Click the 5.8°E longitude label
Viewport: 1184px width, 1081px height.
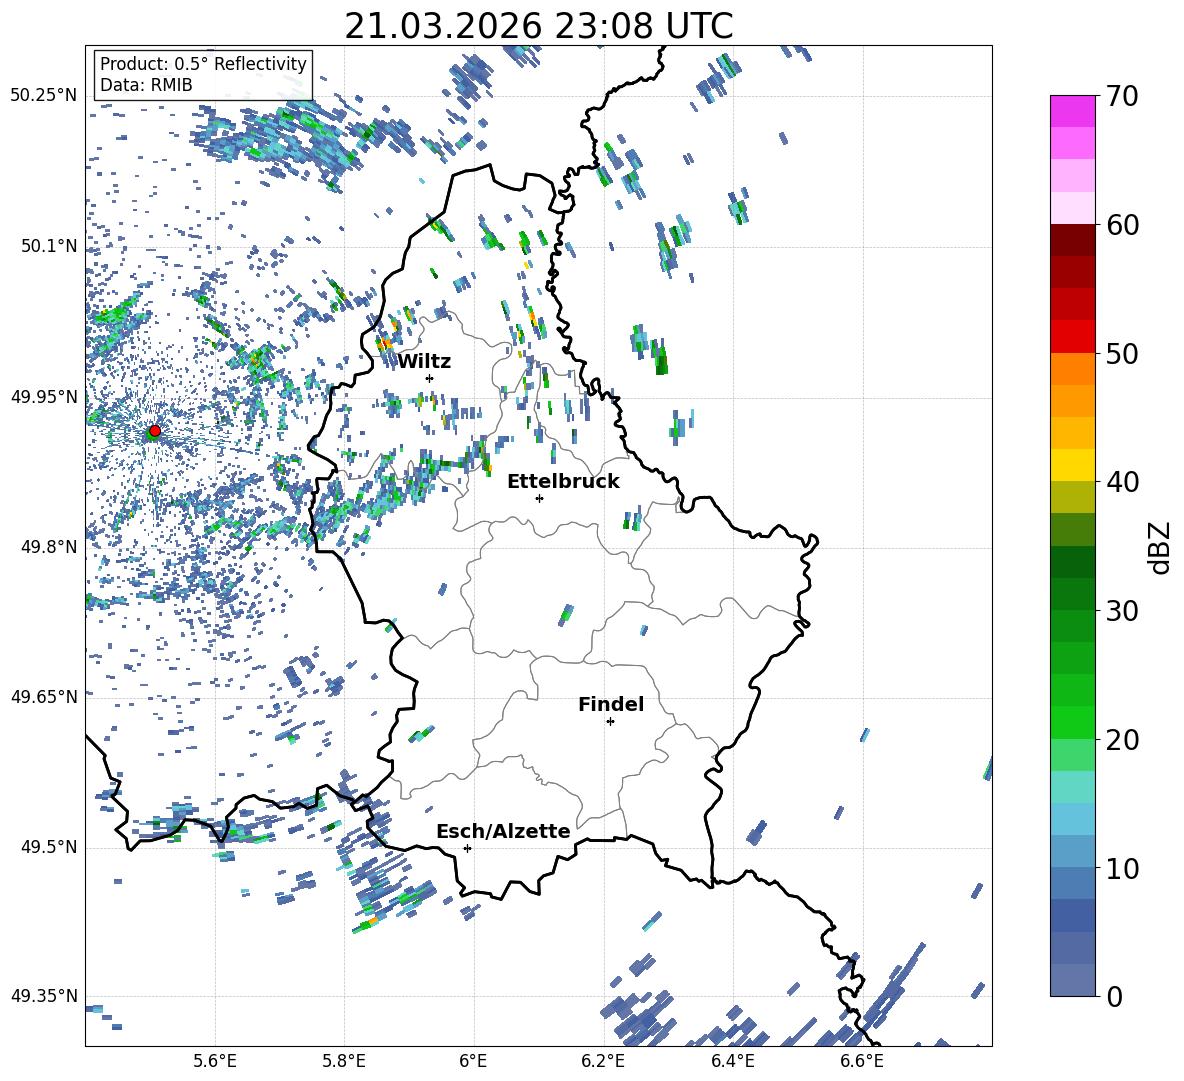click(344, 1061)
